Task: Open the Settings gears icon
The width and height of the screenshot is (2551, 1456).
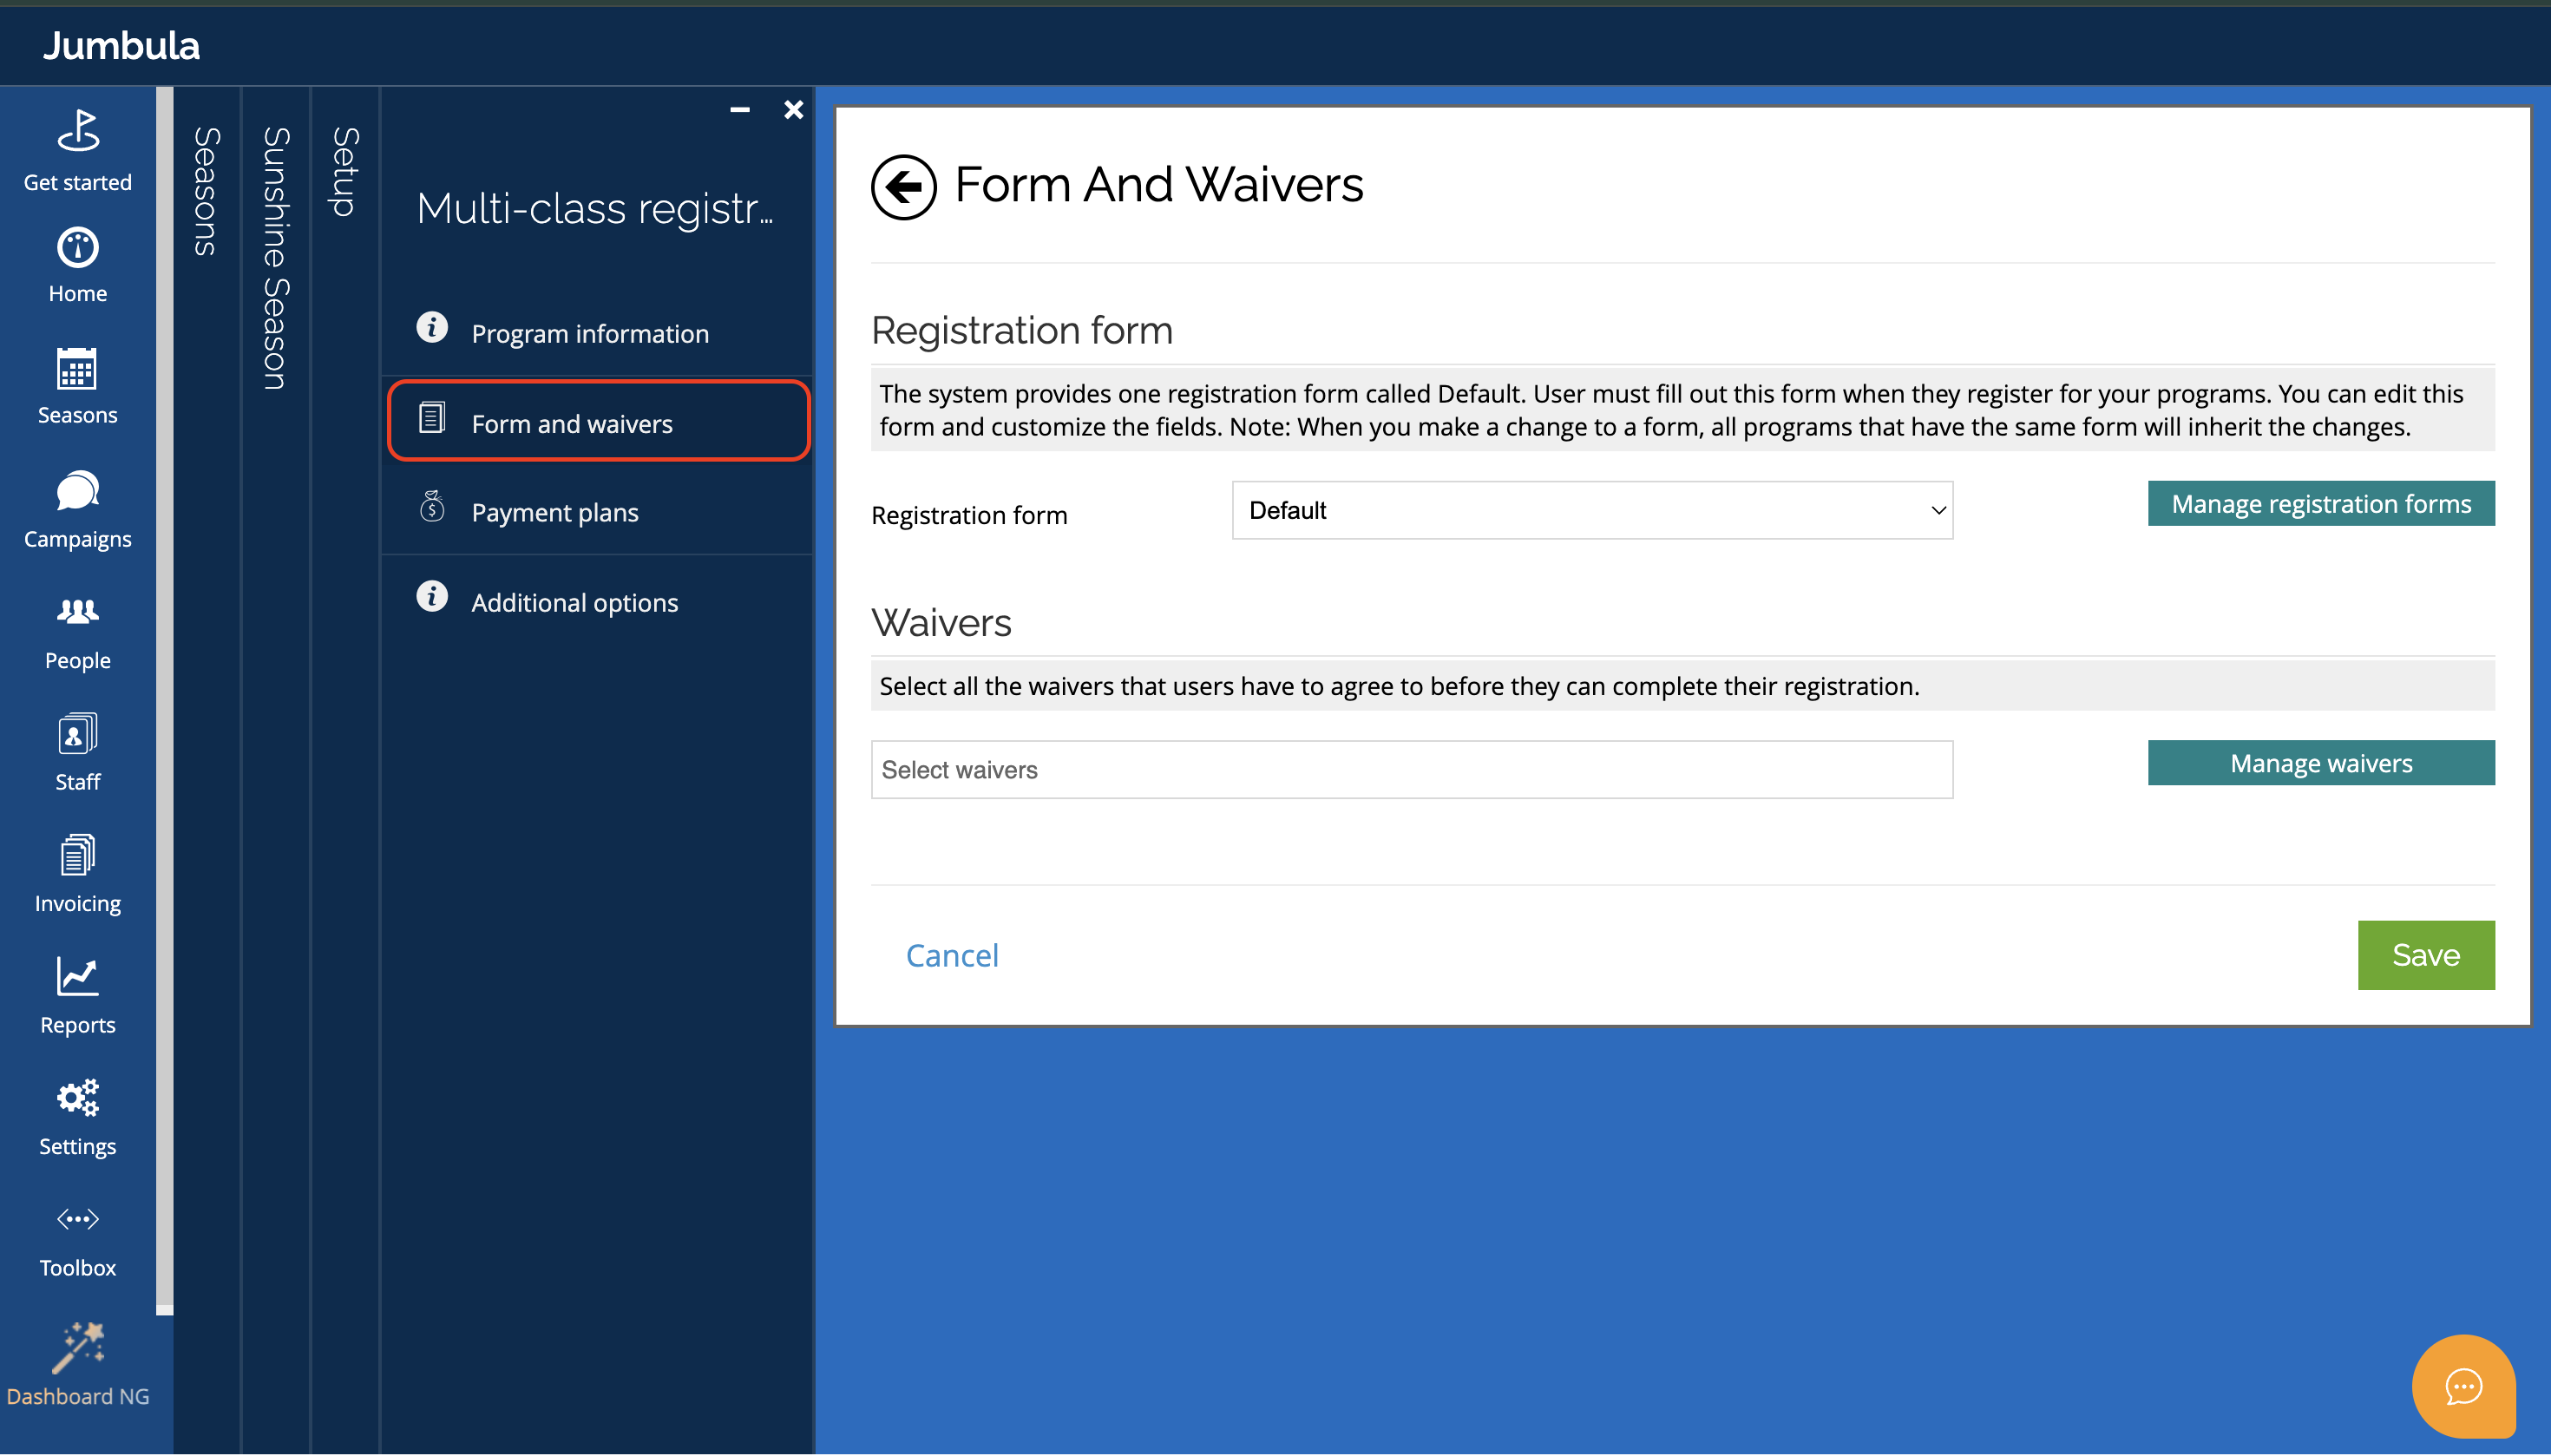Action: click(78, 1117)
